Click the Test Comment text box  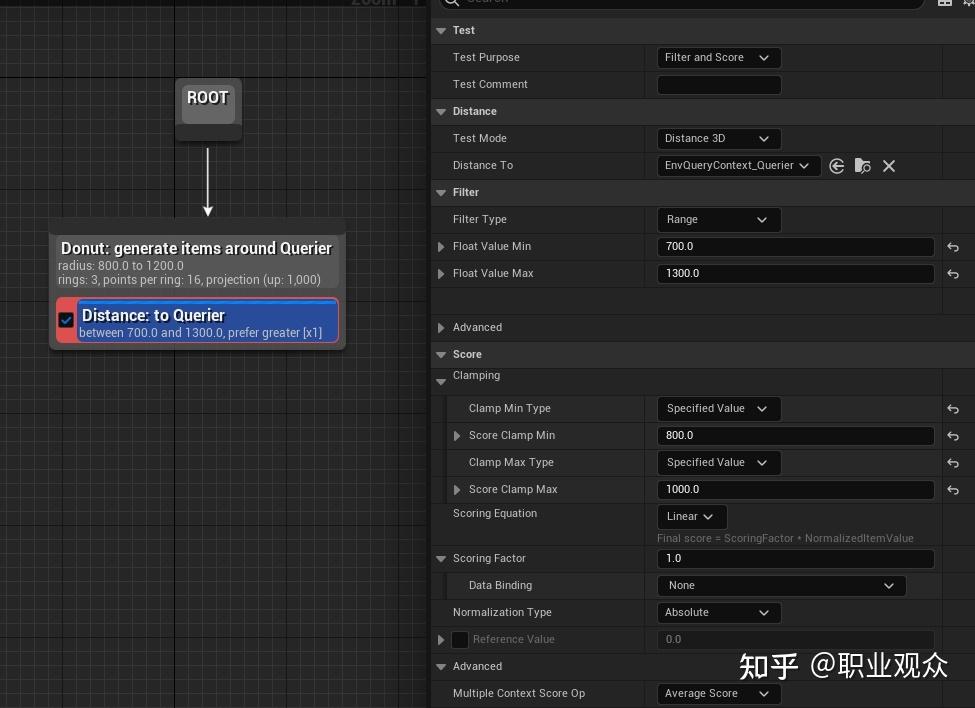[718, 84]
